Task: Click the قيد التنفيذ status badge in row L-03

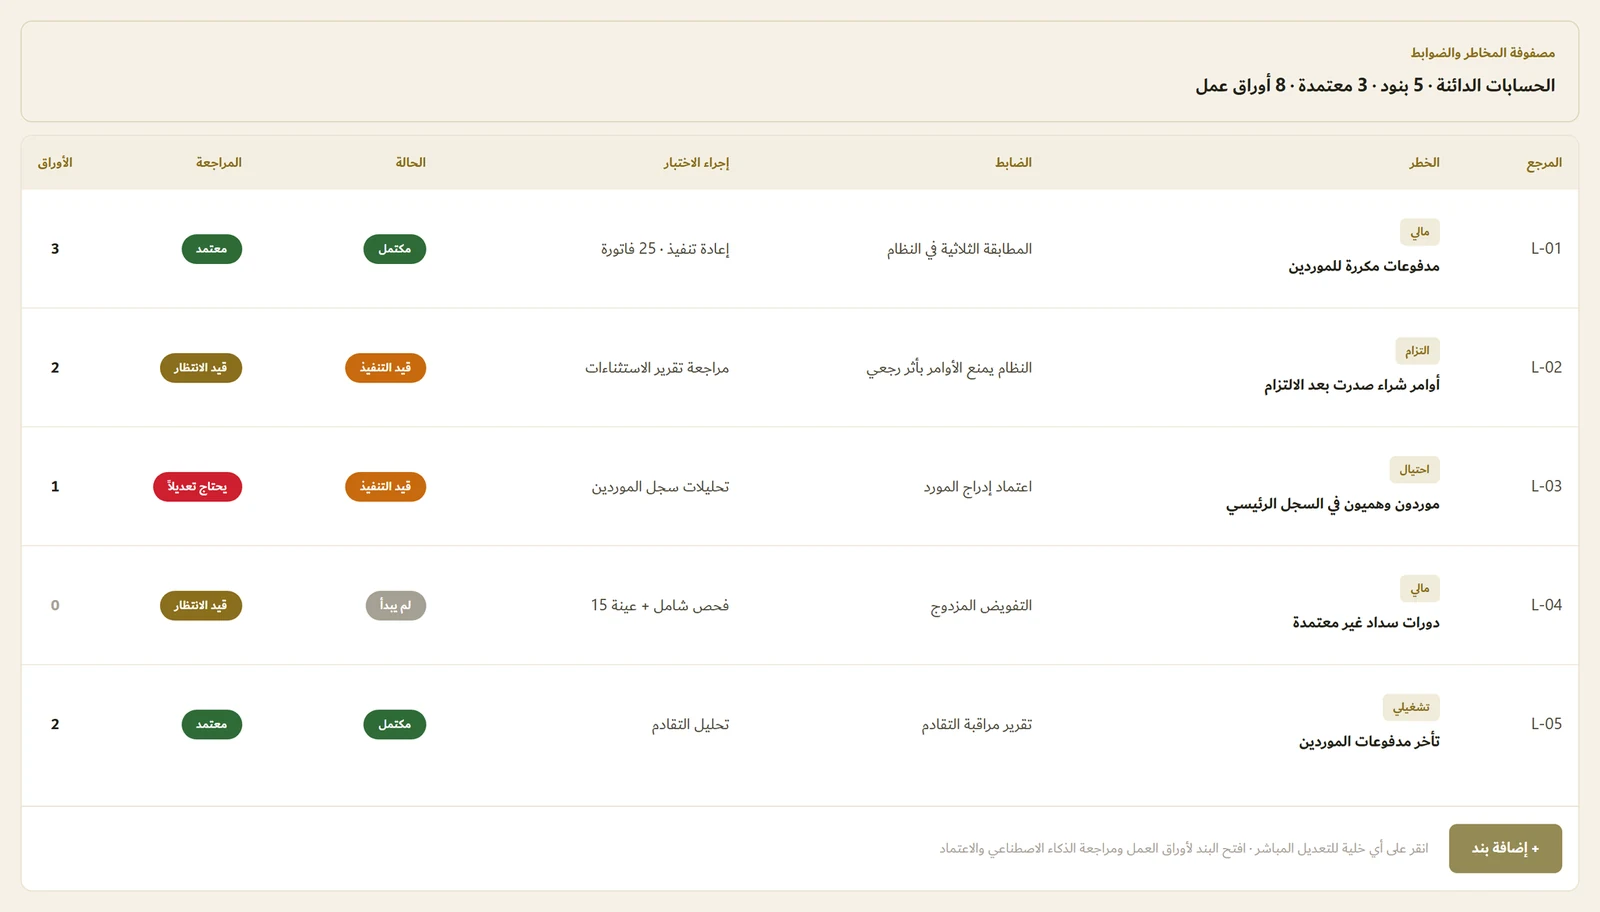Action: pyautogui.click(x=386, y=487)
